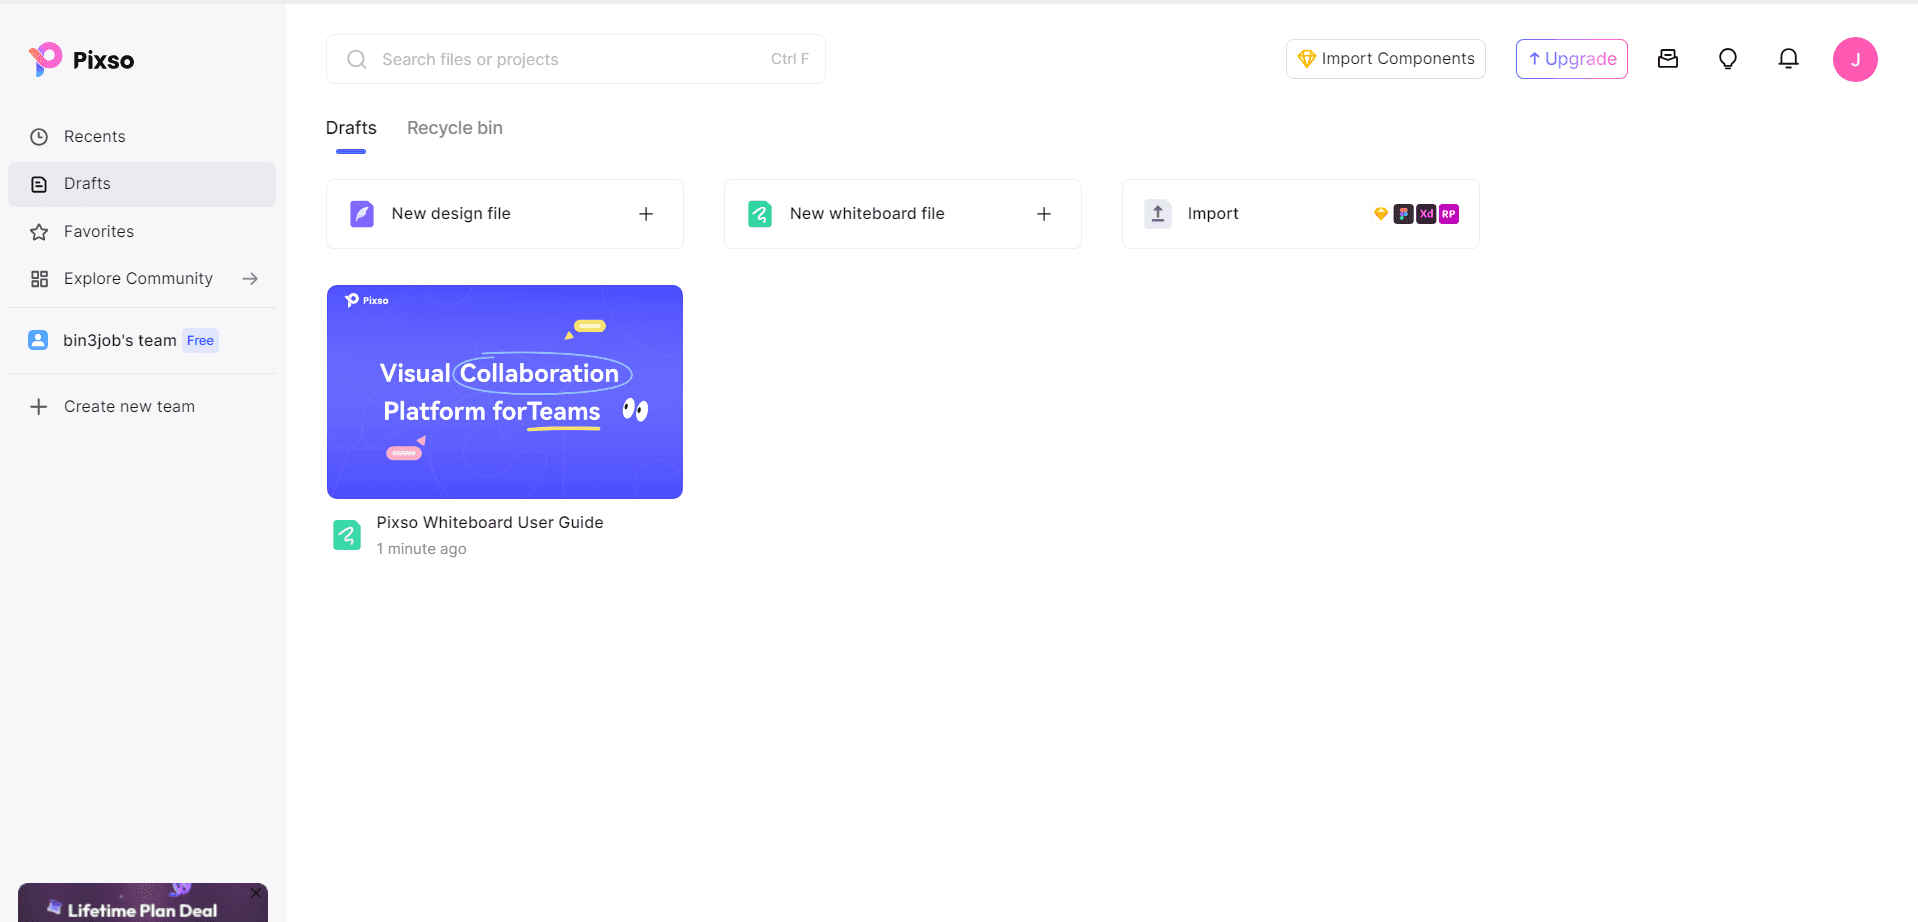The image size is (1918, 922).
Task: Click the plus icon for New whiteboard file
Action: click(x=1044, y=214)
